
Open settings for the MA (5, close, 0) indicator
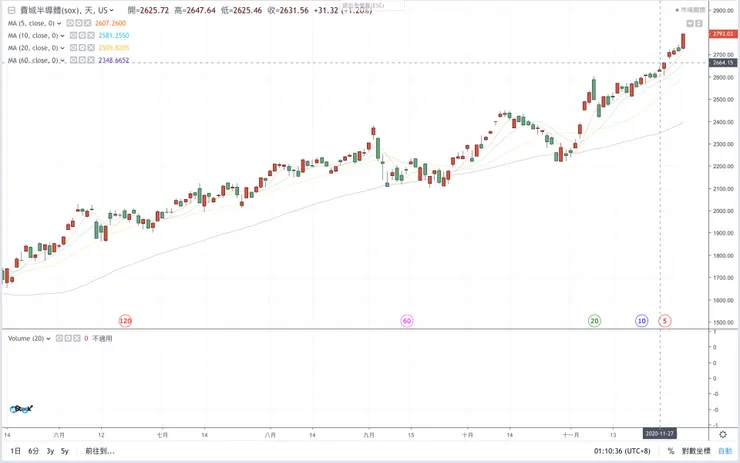(78, 23)
